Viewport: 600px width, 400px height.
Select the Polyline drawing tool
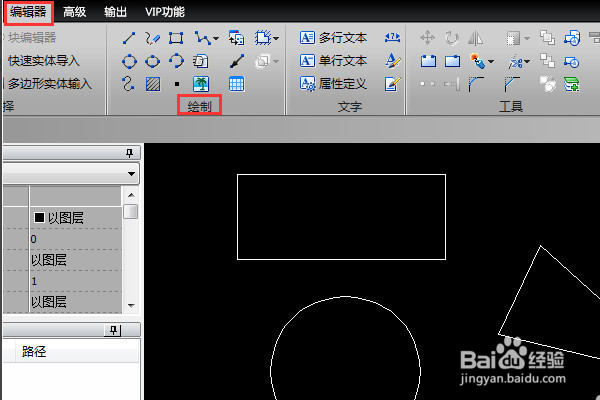click(202, 38)
